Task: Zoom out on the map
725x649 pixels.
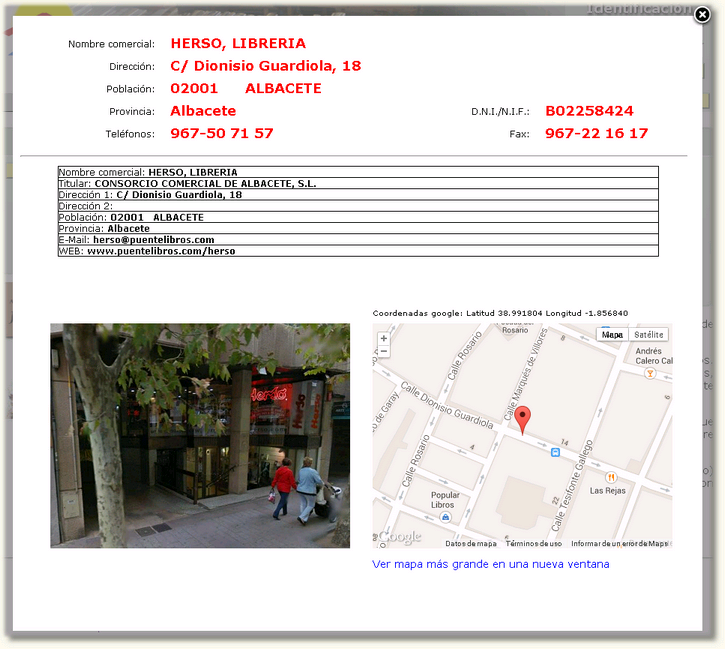Action: [x=383, y=352]
